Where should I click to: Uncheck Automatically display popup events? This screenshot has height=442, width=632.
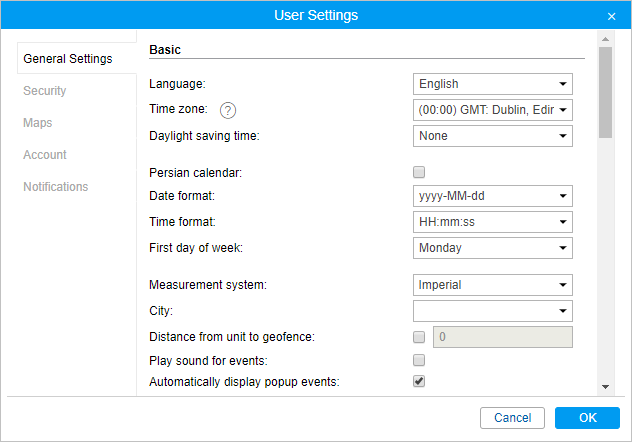pyautogui.click(x=419, y=381)
